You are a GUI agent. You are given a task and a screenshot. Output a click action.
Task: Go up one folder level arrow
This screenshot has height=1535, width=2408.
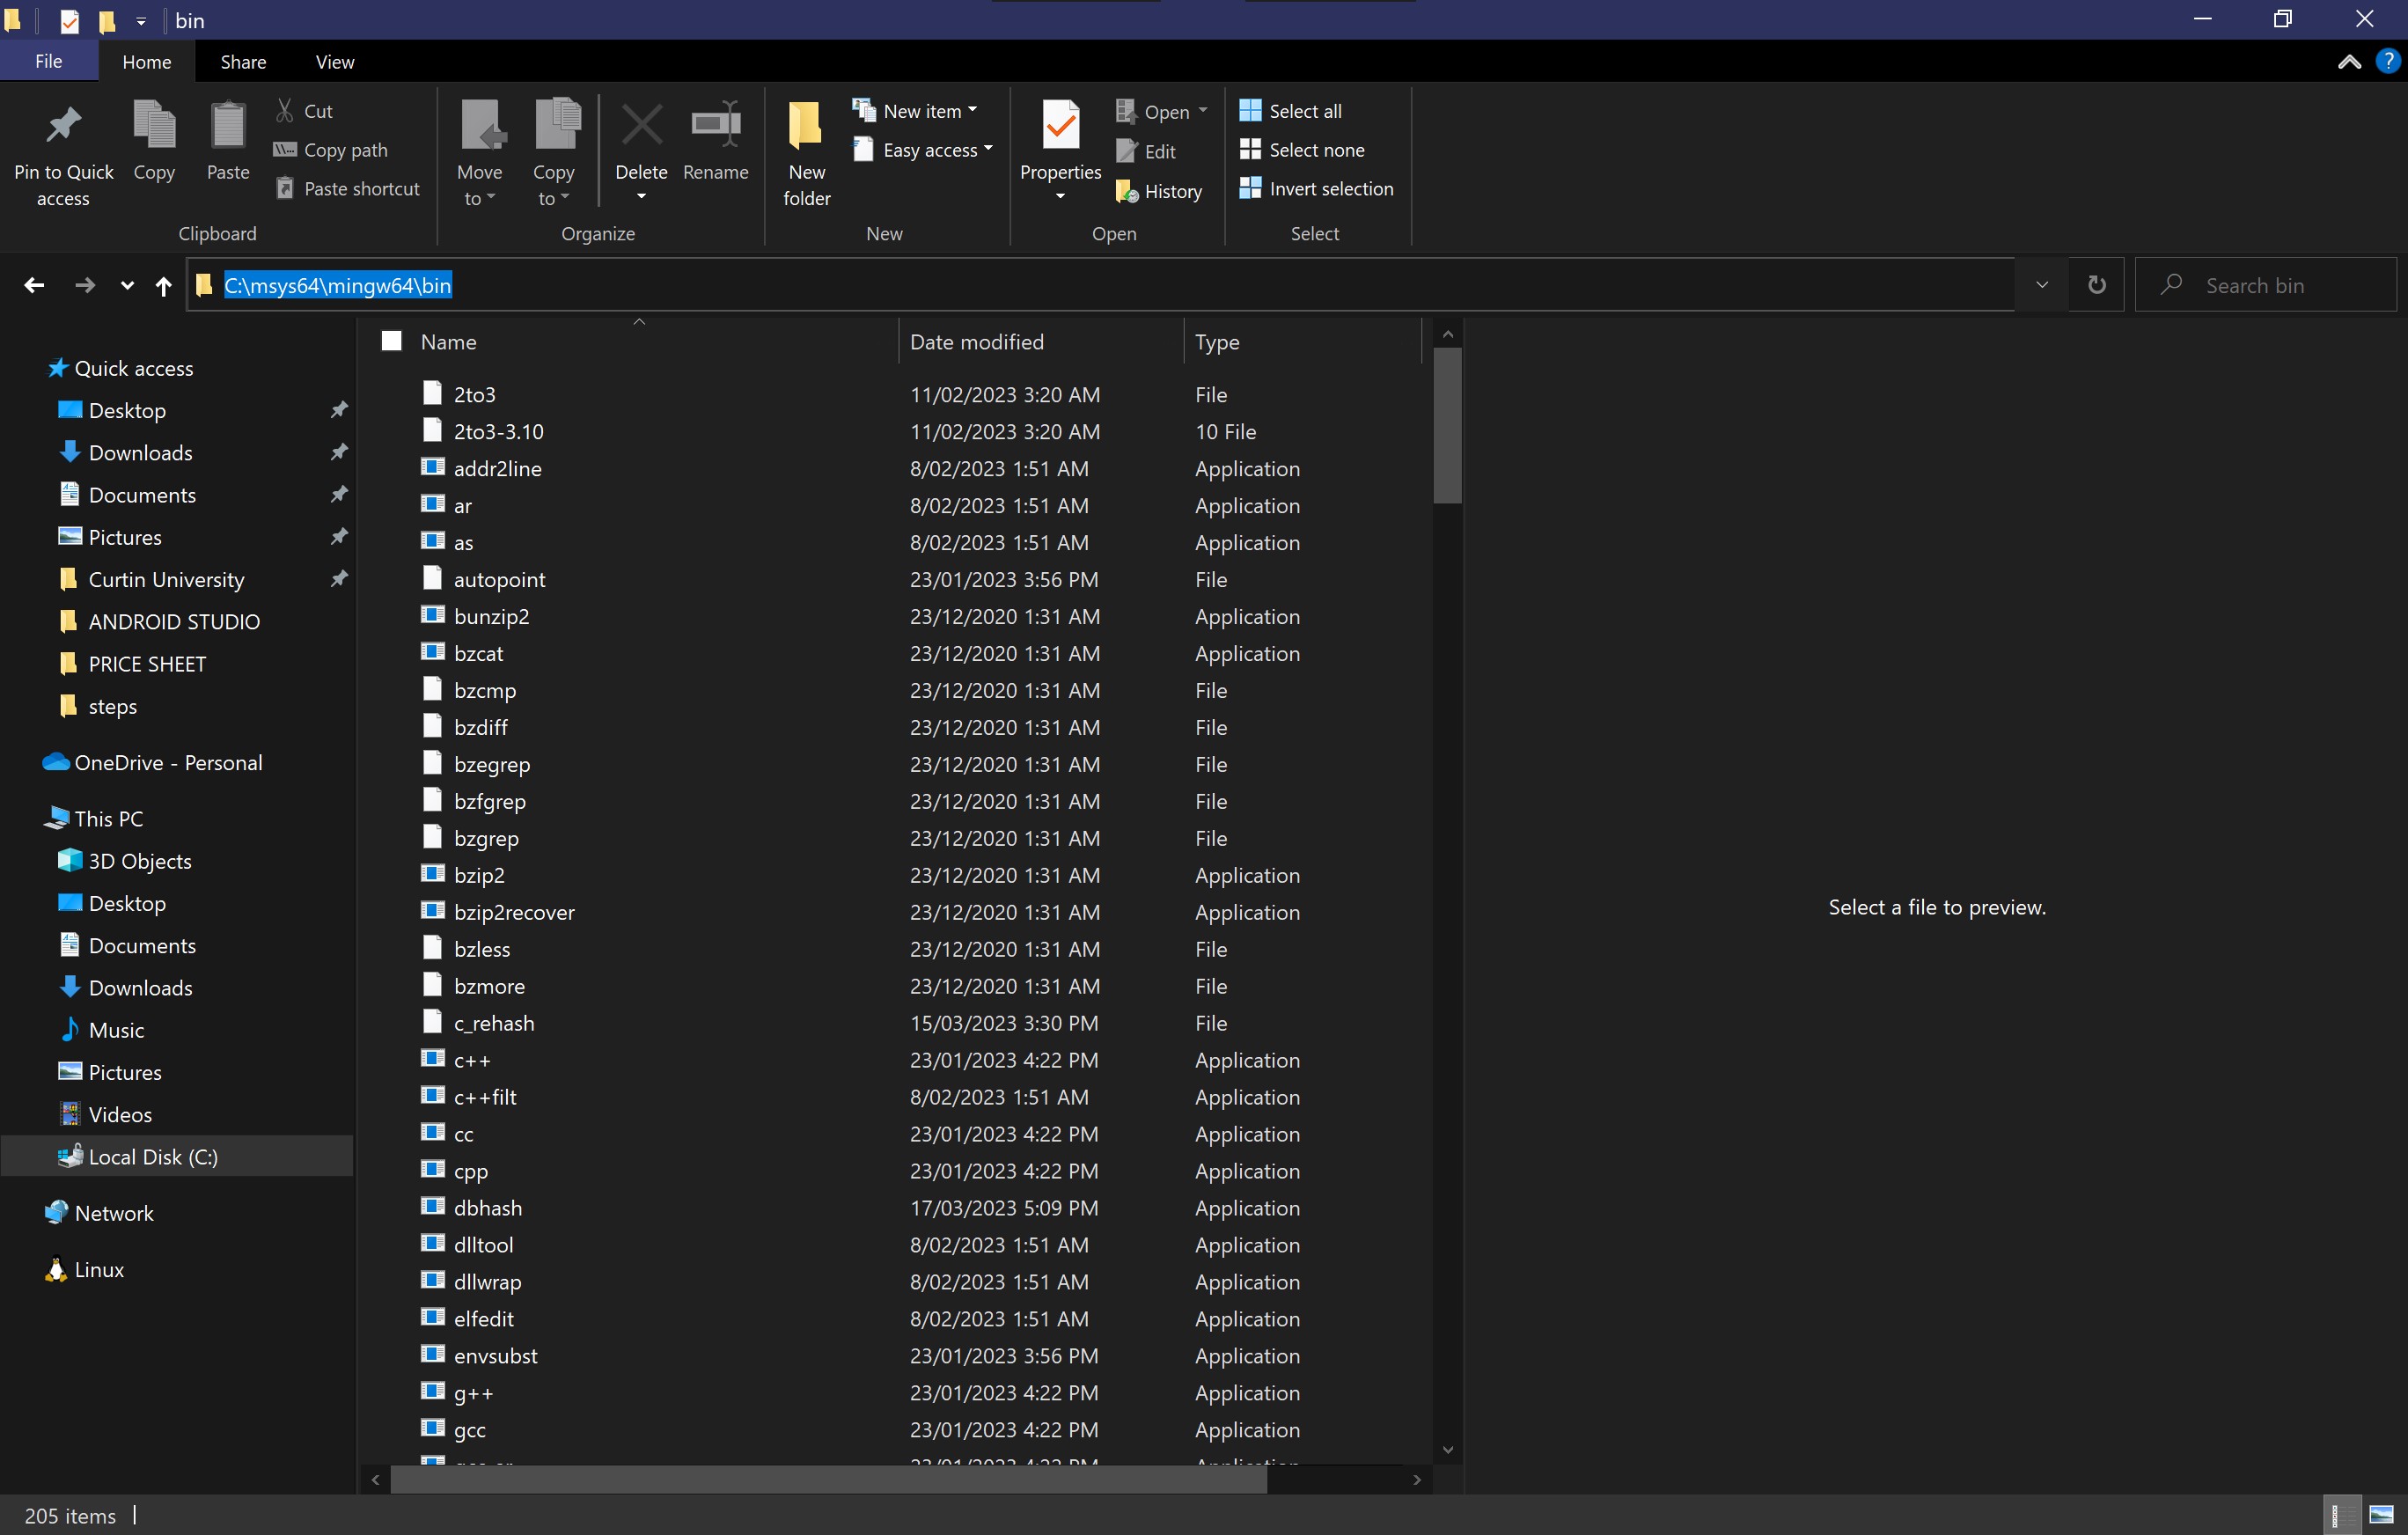coord(163,286)
